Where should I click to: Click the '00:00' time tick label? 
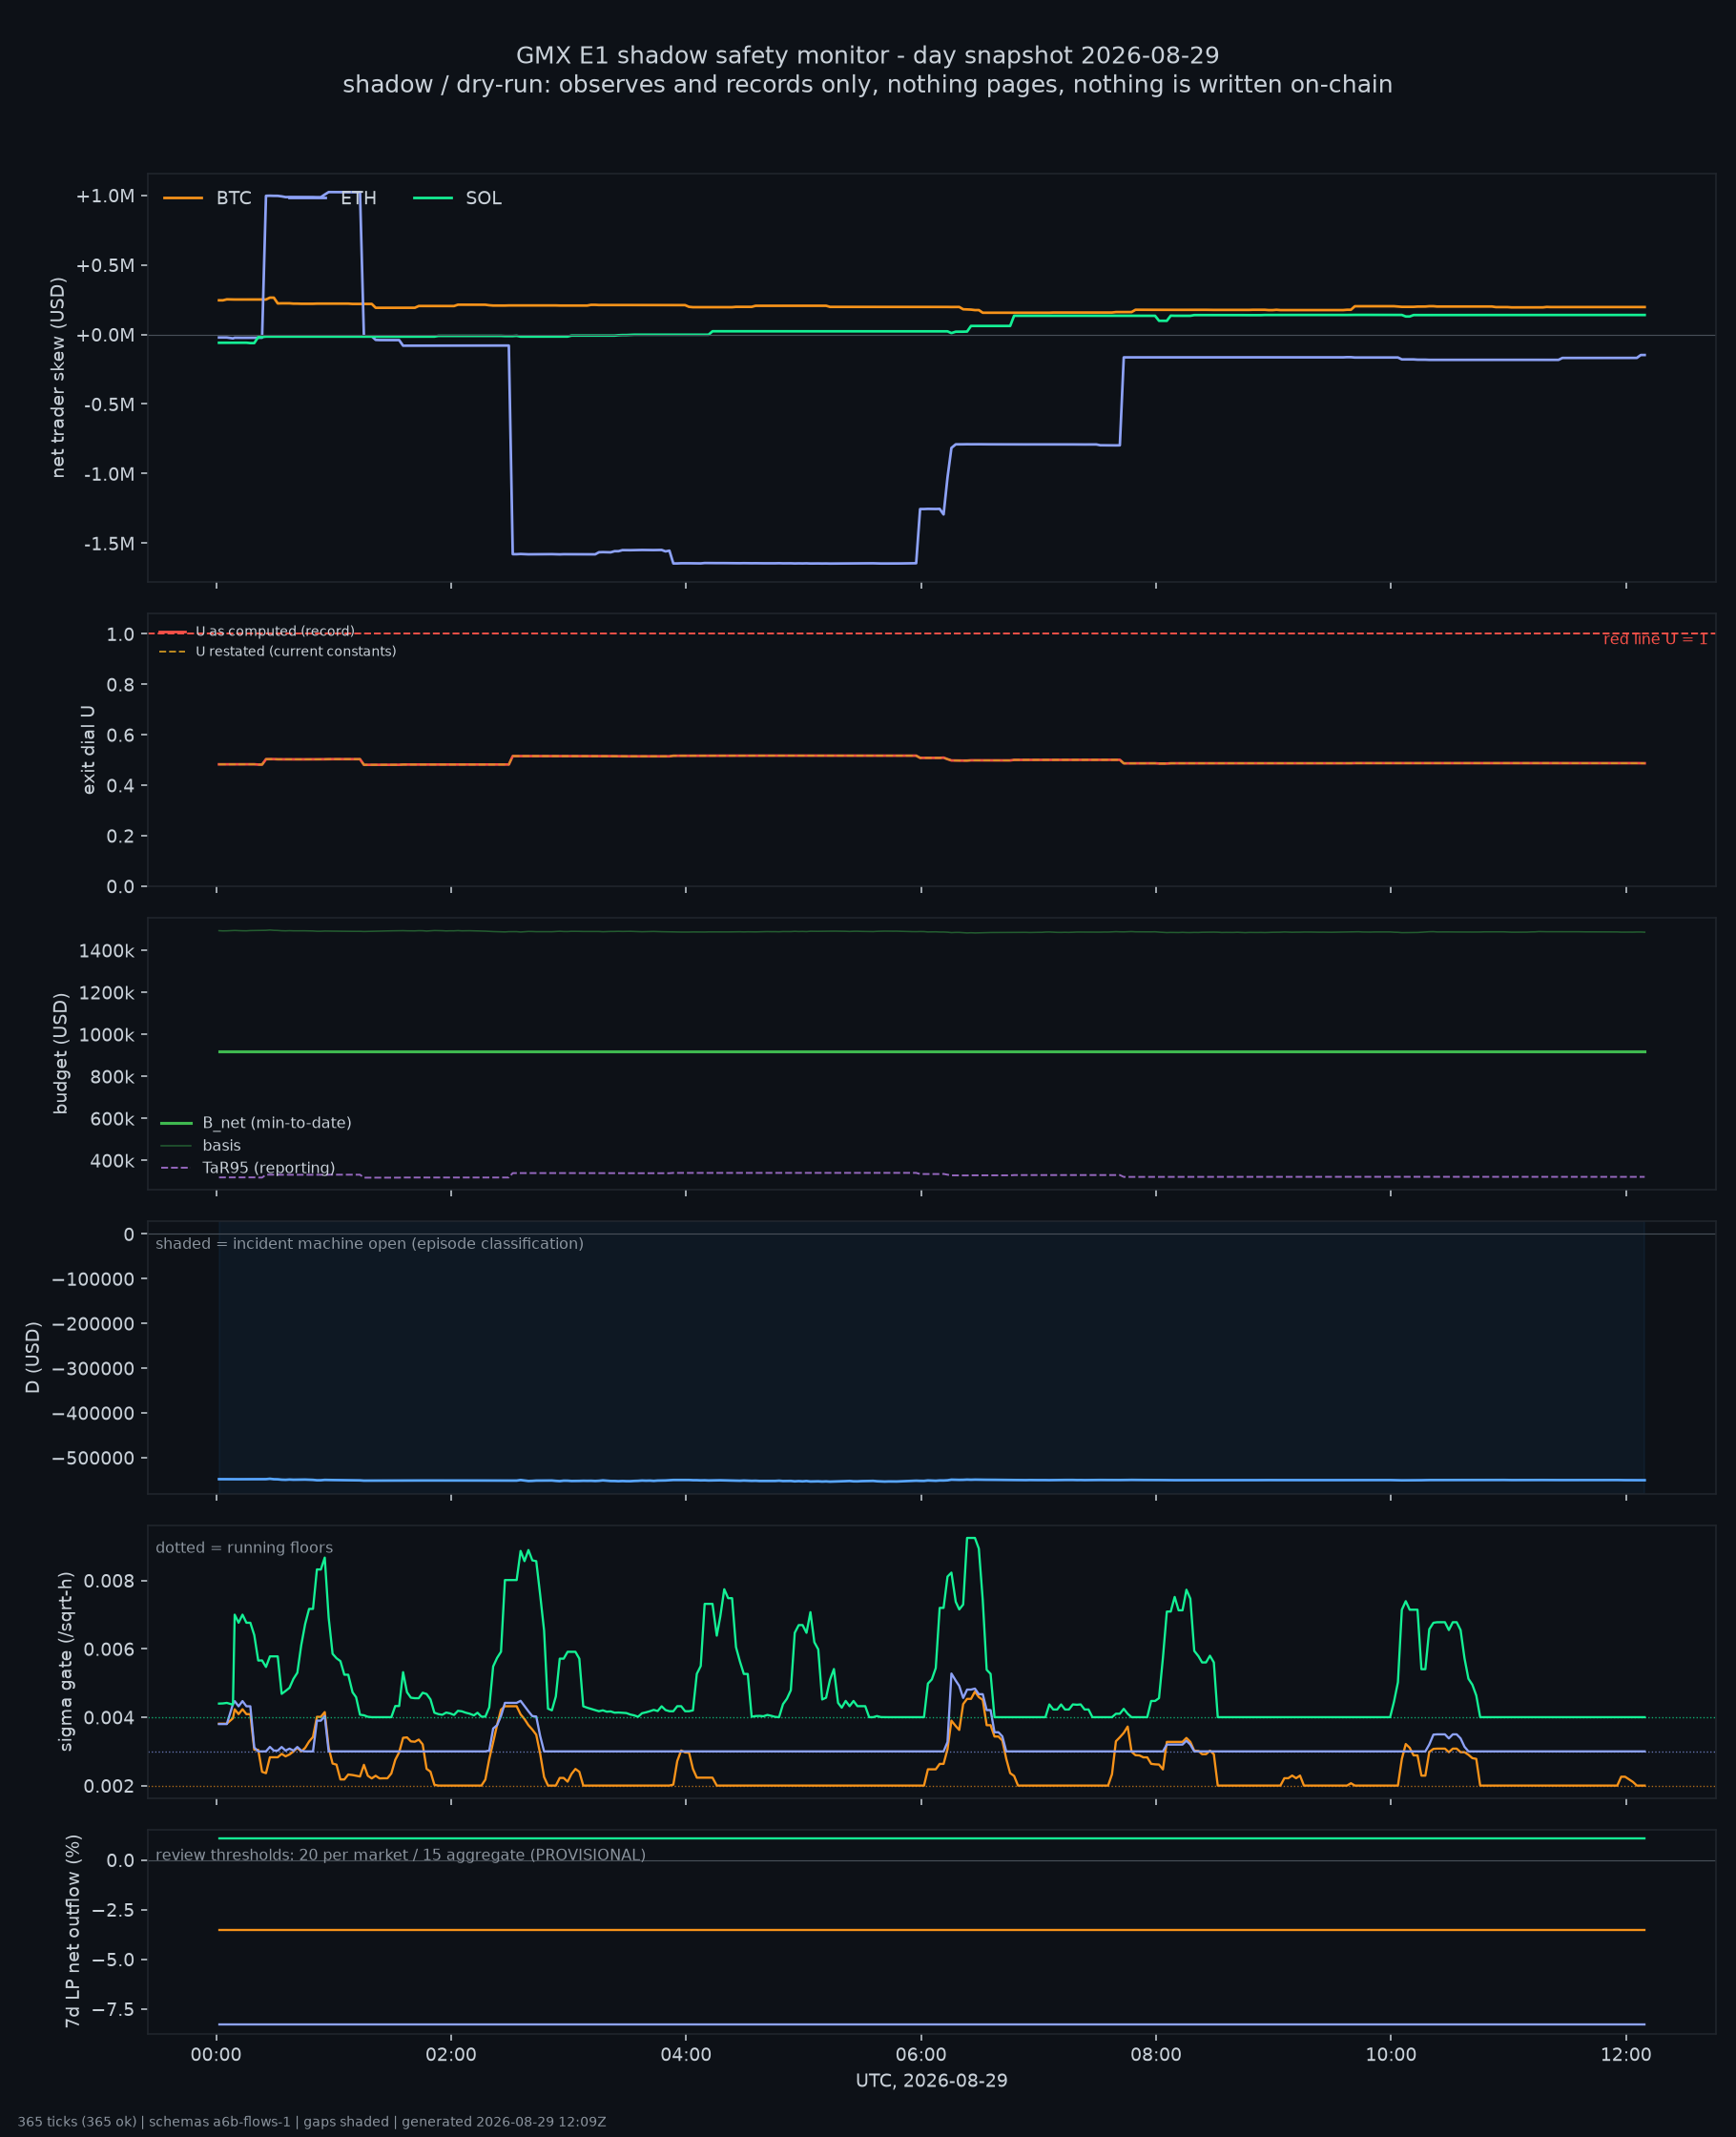point(216,2055)
